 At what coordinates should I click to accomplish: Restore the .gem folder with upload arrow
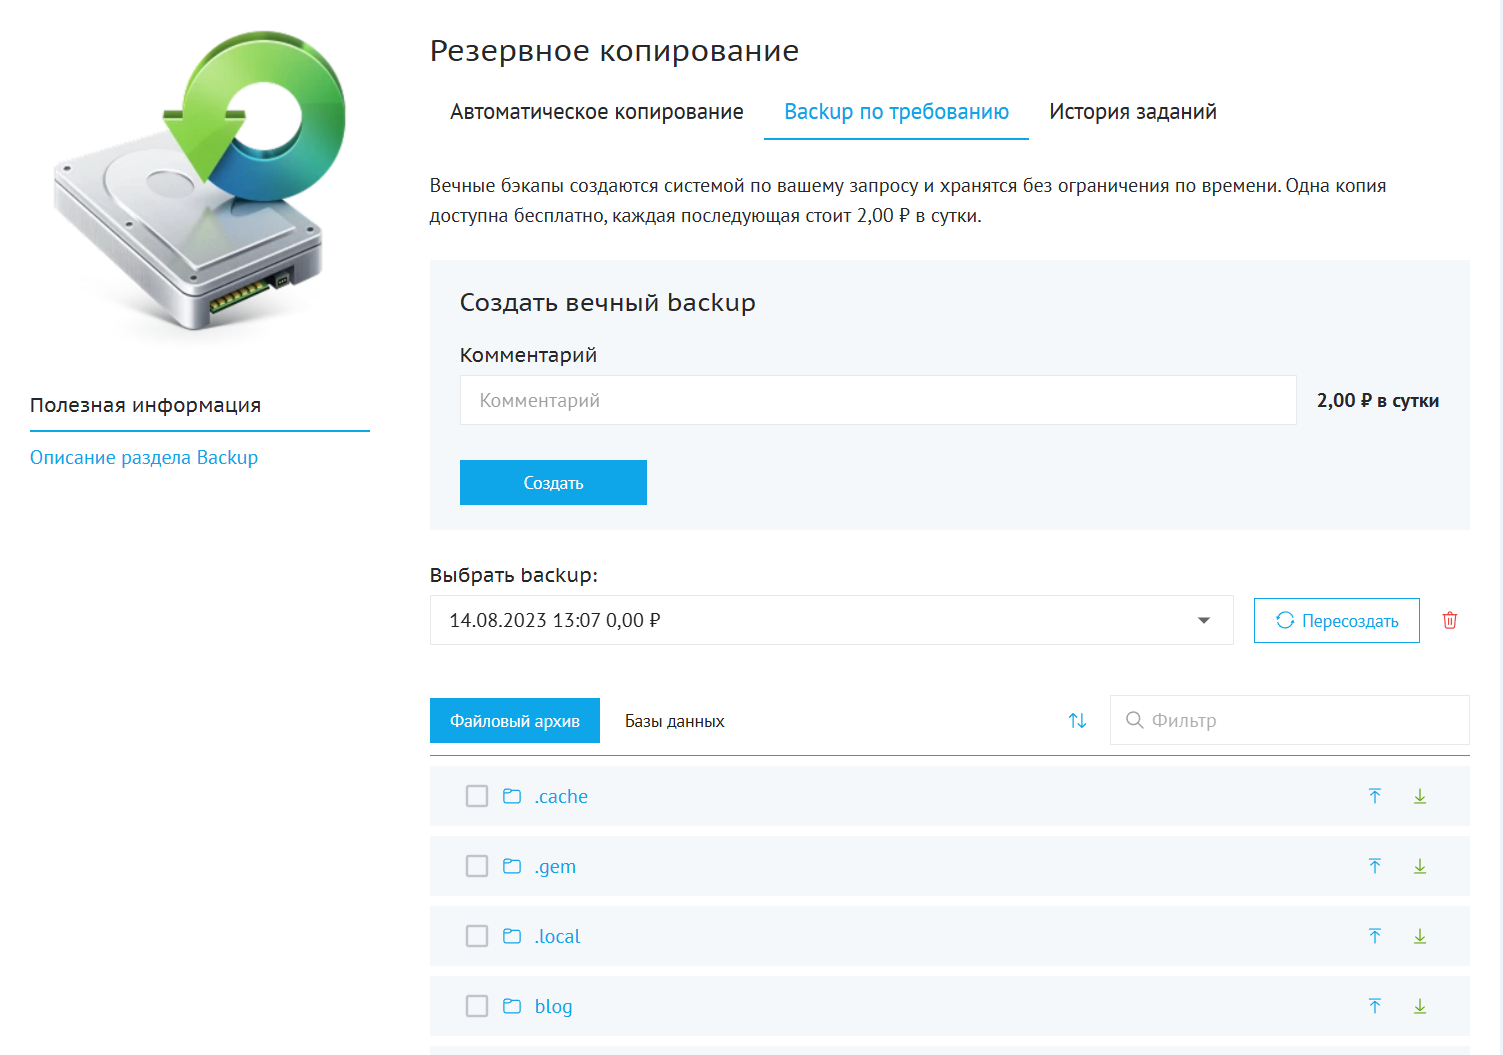1375,866
